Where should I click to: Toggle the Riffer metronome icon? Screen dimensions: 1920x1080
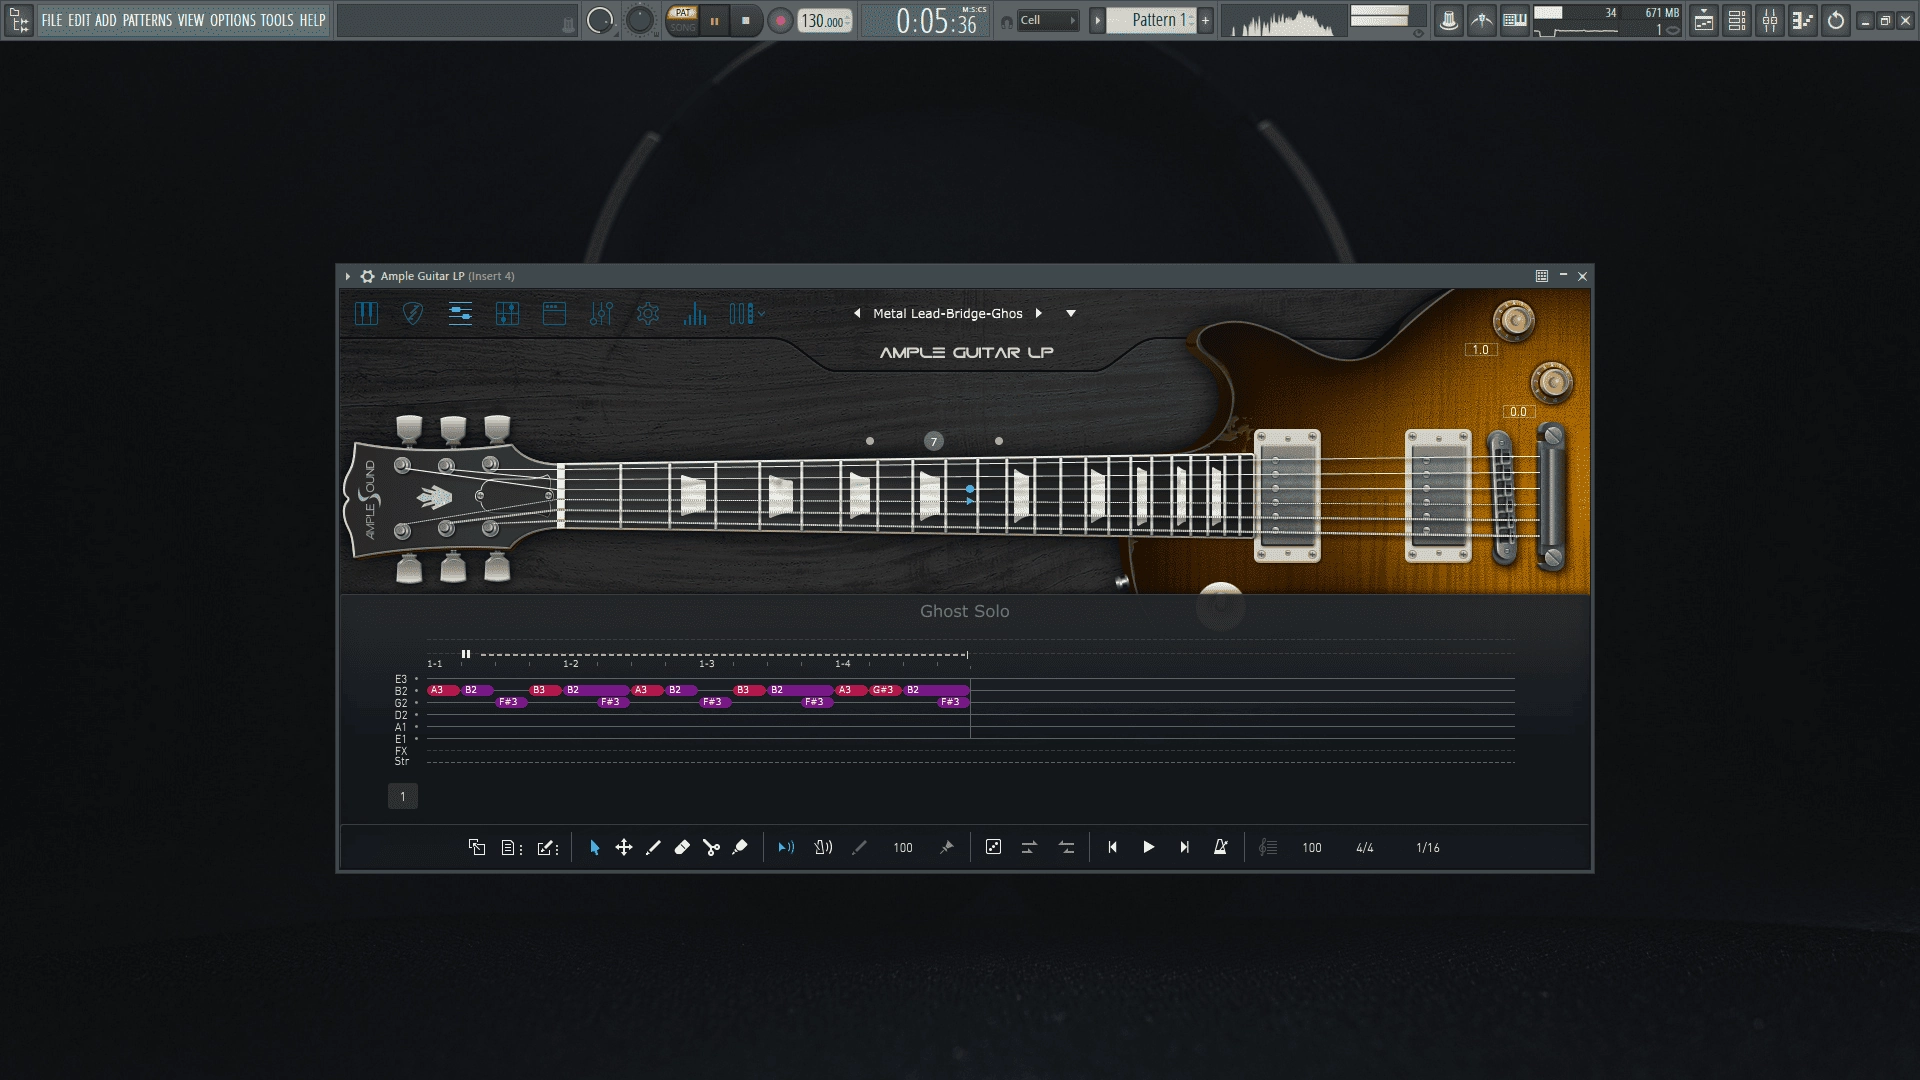point(1220,848)
